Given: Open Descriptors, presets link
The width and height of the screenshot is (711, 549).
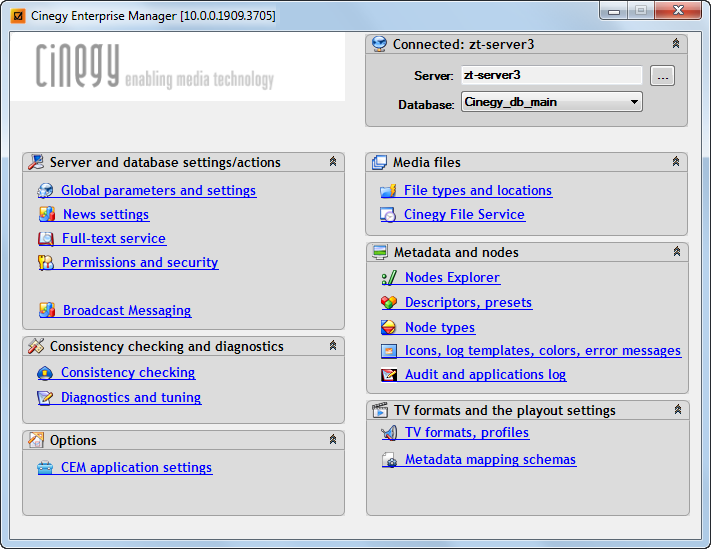Looking at the screenshot, I should click(468, 302).
